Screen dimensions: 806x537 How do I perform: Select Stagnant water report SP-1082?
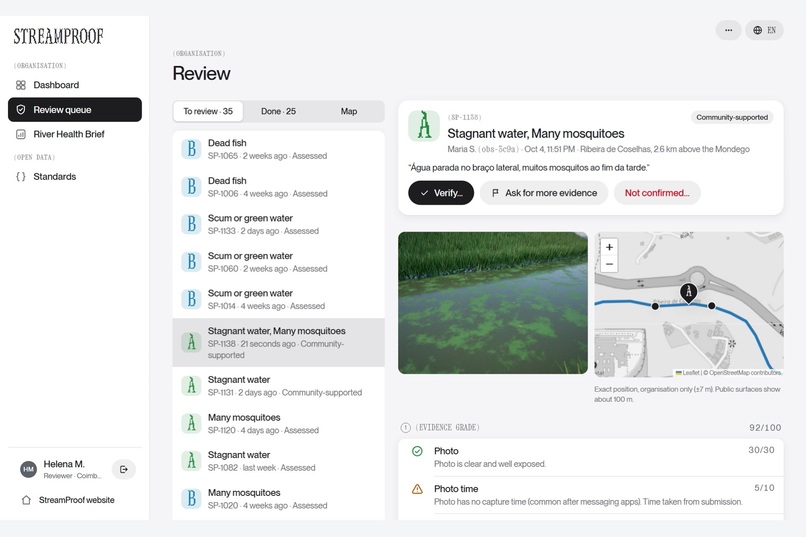click(x=279, y=461)
